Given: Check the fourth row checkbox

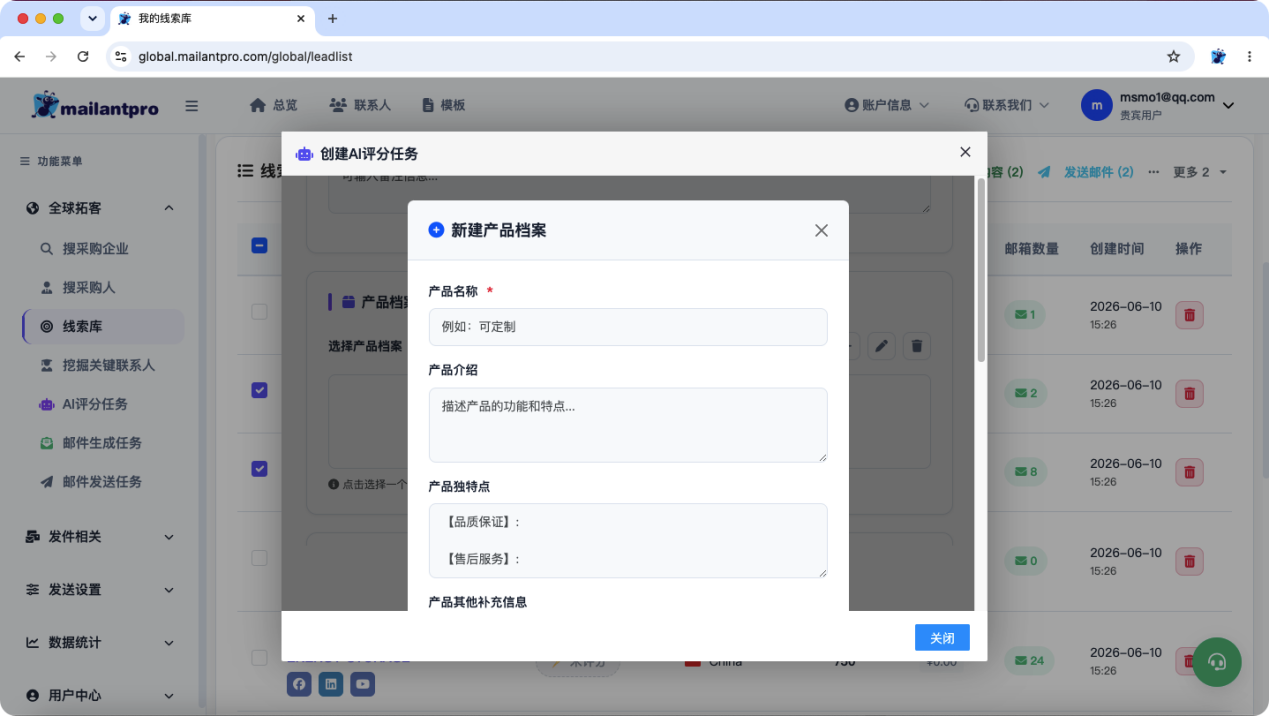Looking at the screenshot, I should point(259,557).
